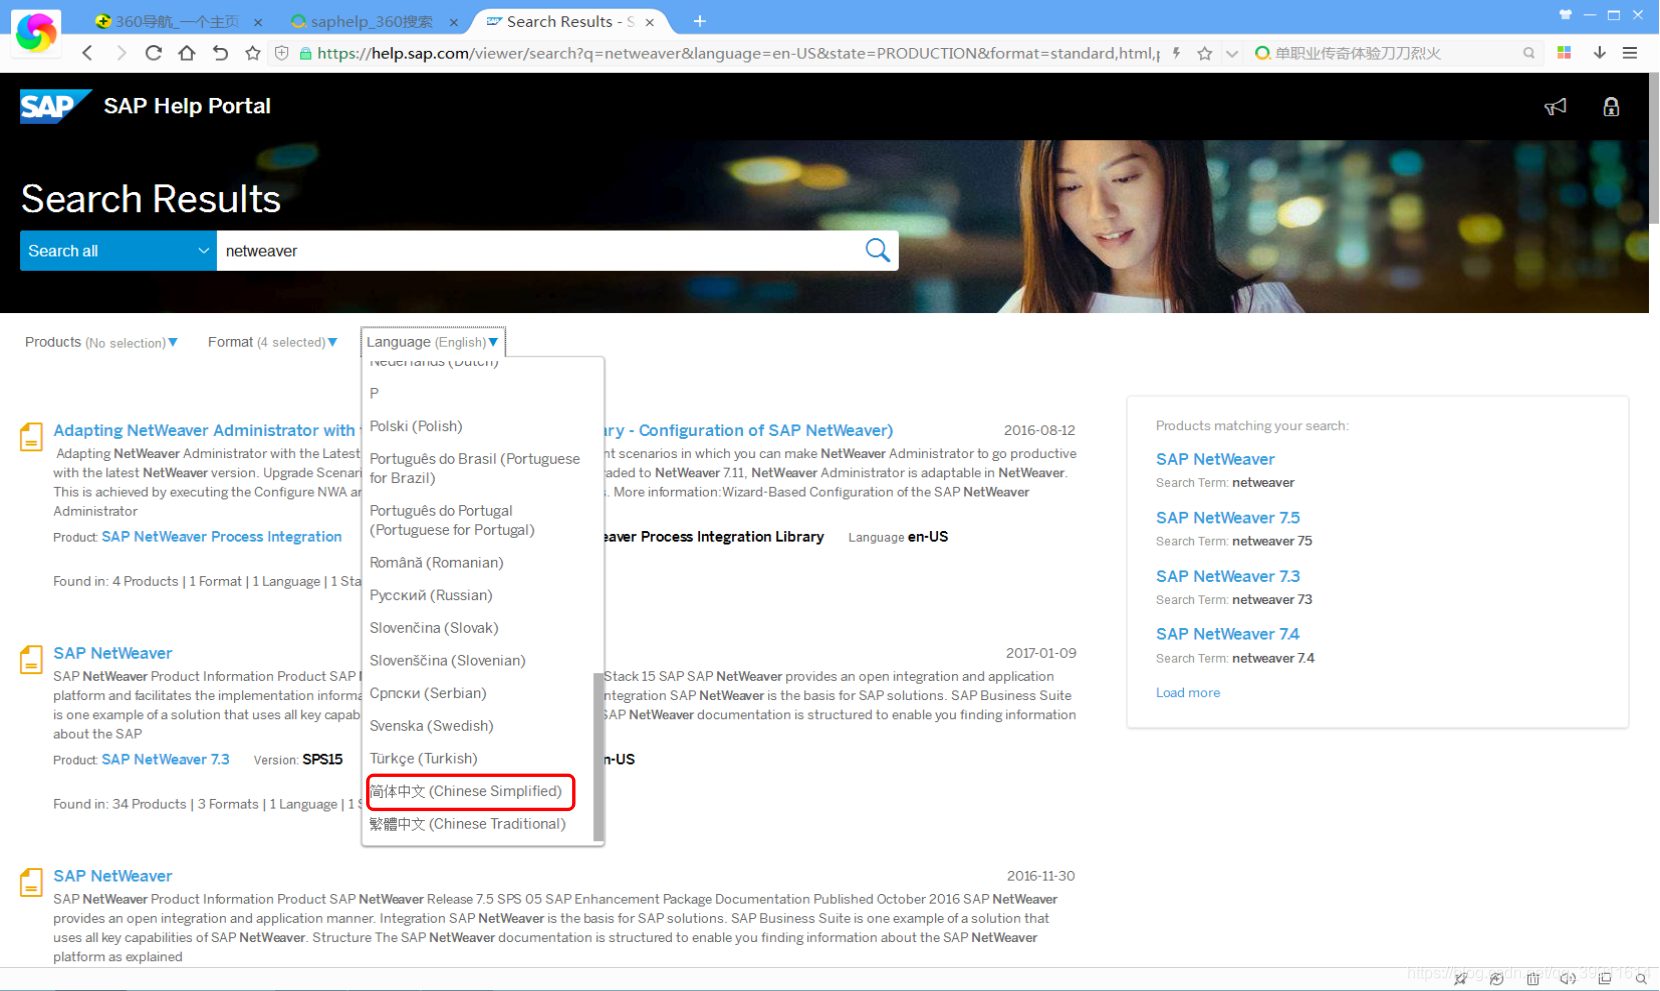Select Português do Brasil language option
The height and width of the screenshot is (991, 1660).
pyautogui.click(x=475, y=468)
